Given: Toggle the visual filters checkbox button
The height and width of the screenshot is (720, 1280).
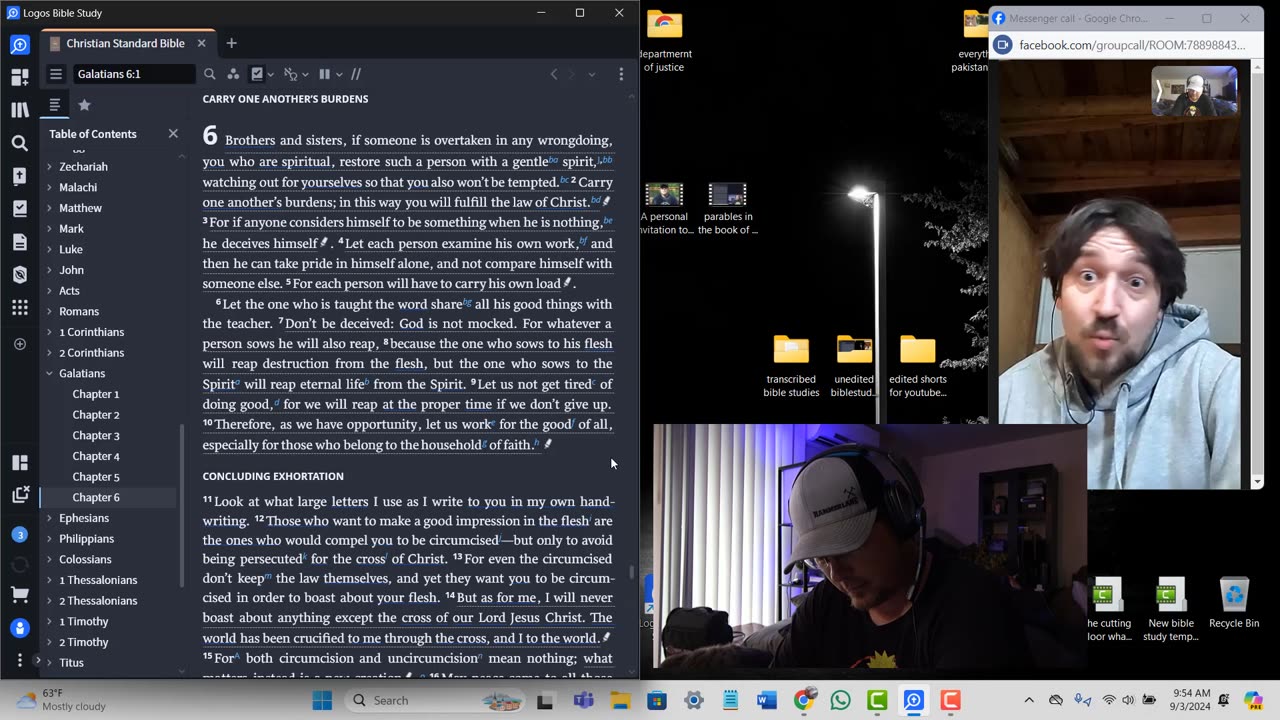Looking at the screenshot, I should (257, 74).
